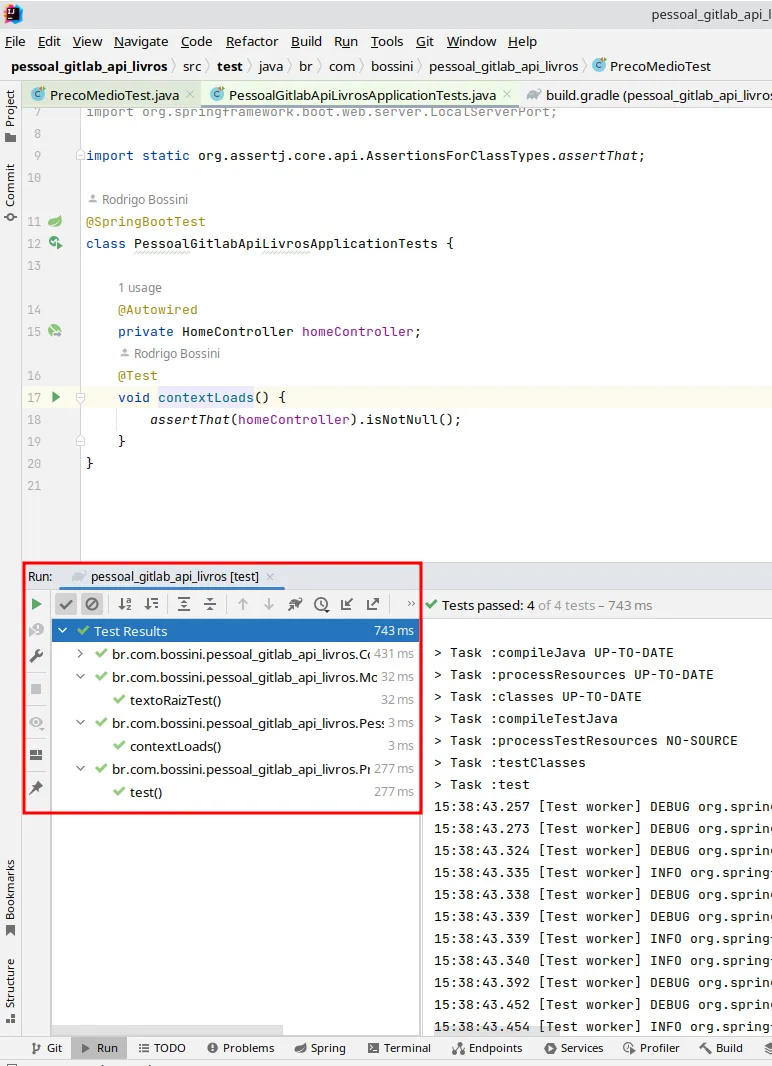Click the grey Stop square in Run panel
Viewport: 772px width, 1066px height.
[36, 689]
